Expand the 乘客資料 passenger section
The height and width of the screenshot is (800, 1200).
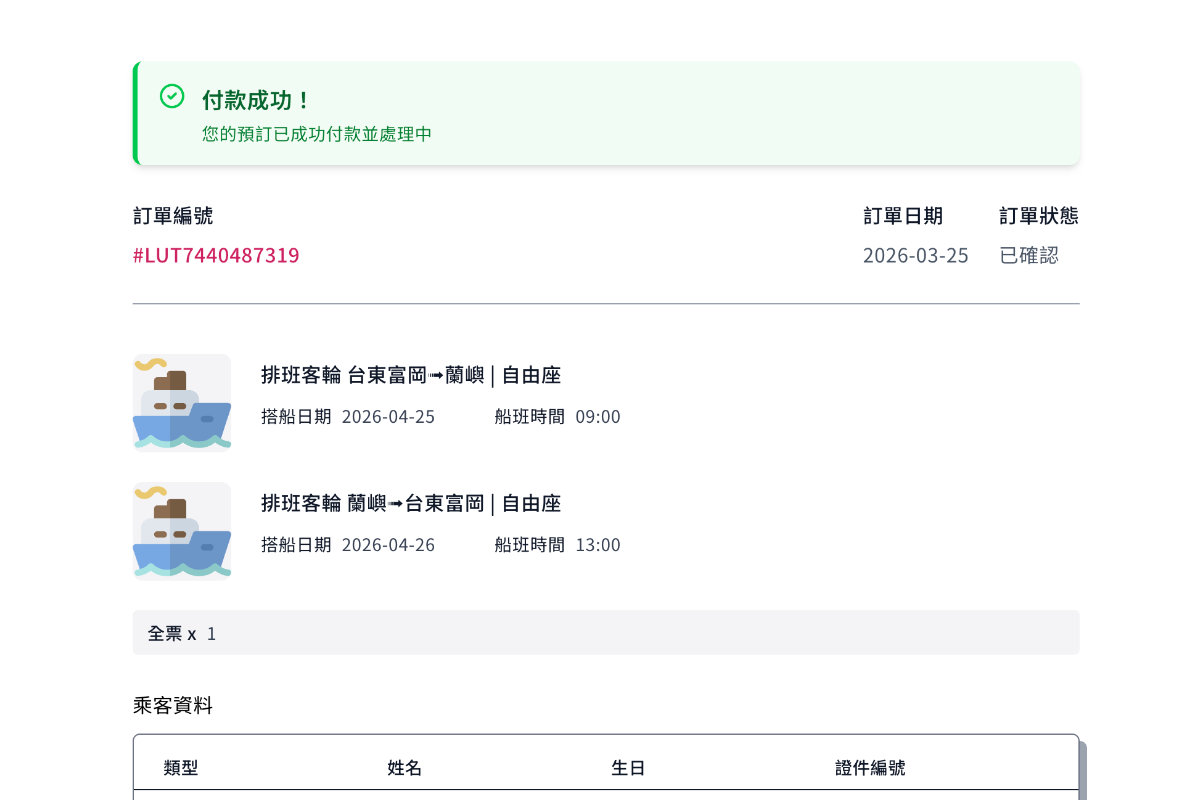(173, 705)
